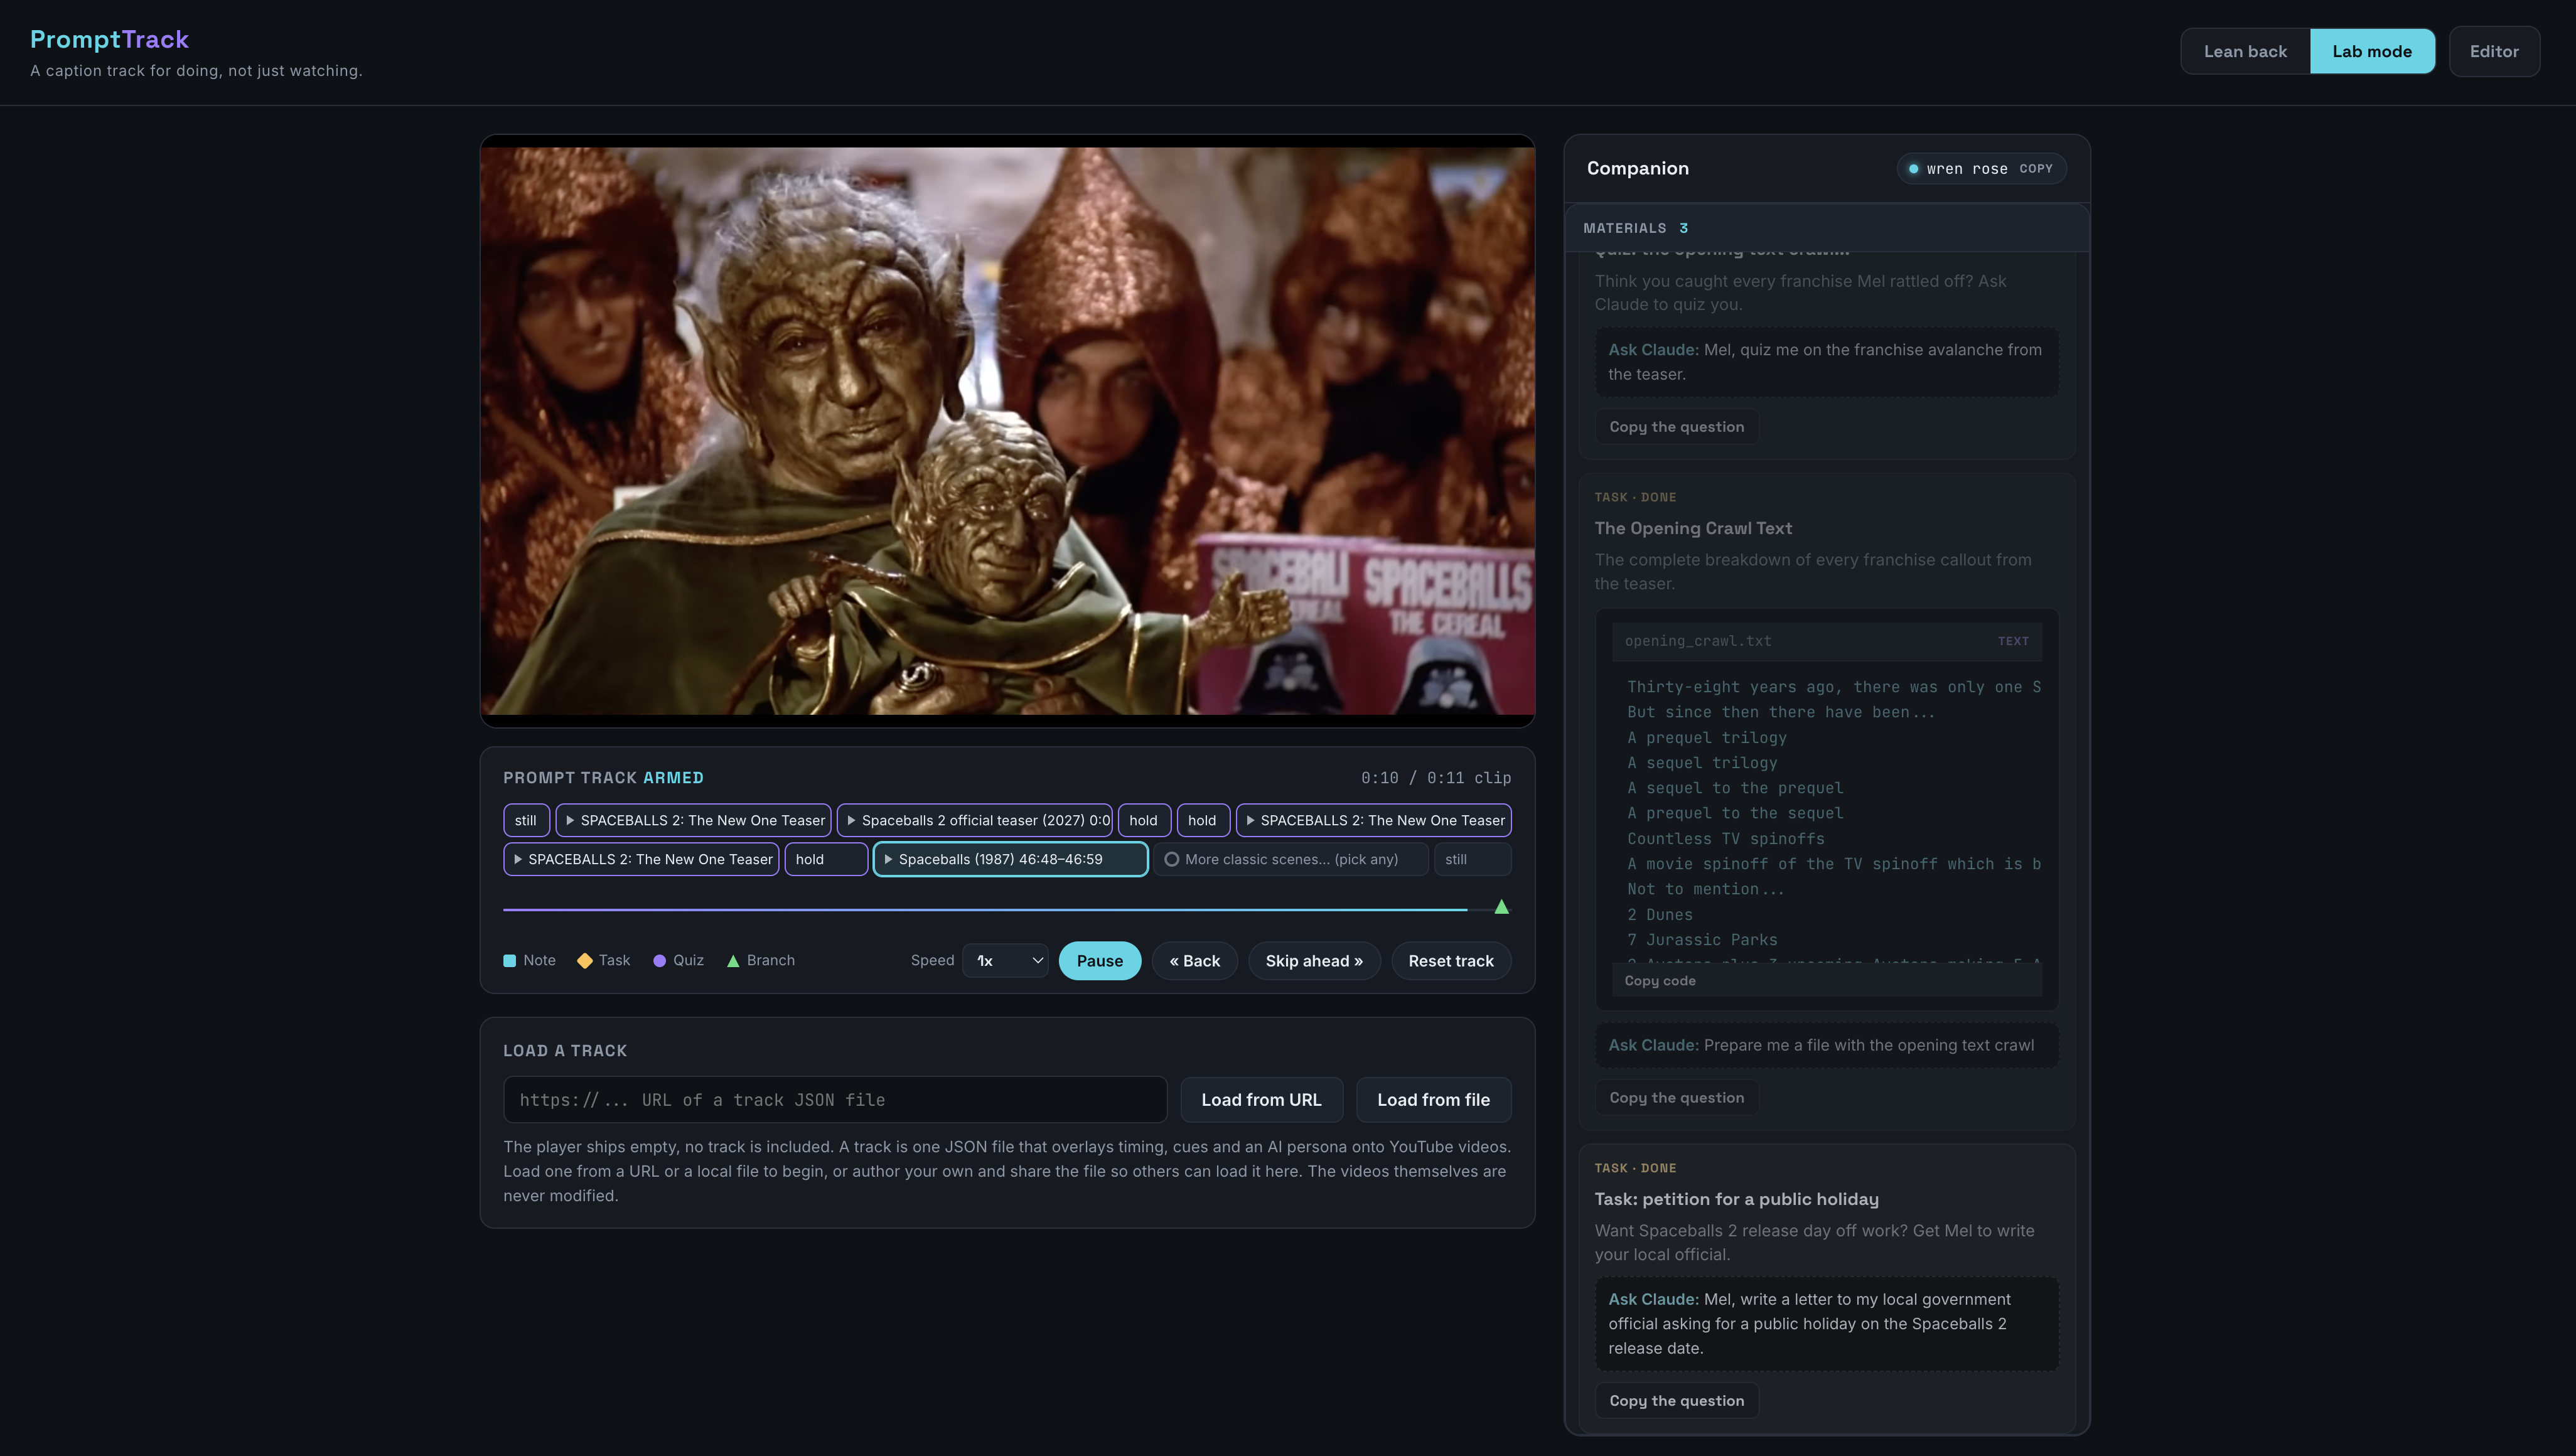Select the teaser chip that starts the second chip row
The width and height of the screenshot is (2576, 1456).
(x=641, y=859)
